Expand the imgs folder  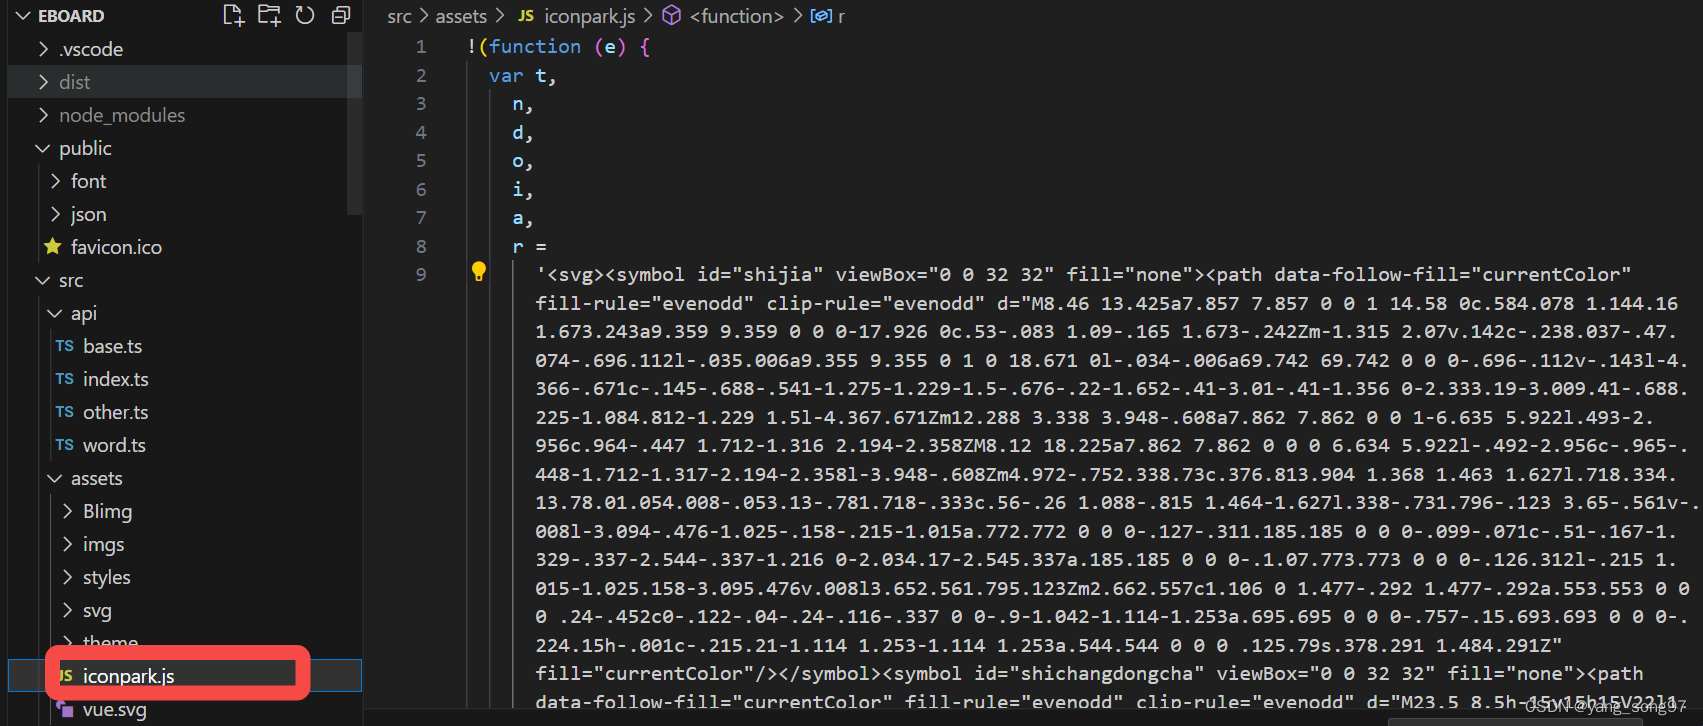click(x=67, y=544)
